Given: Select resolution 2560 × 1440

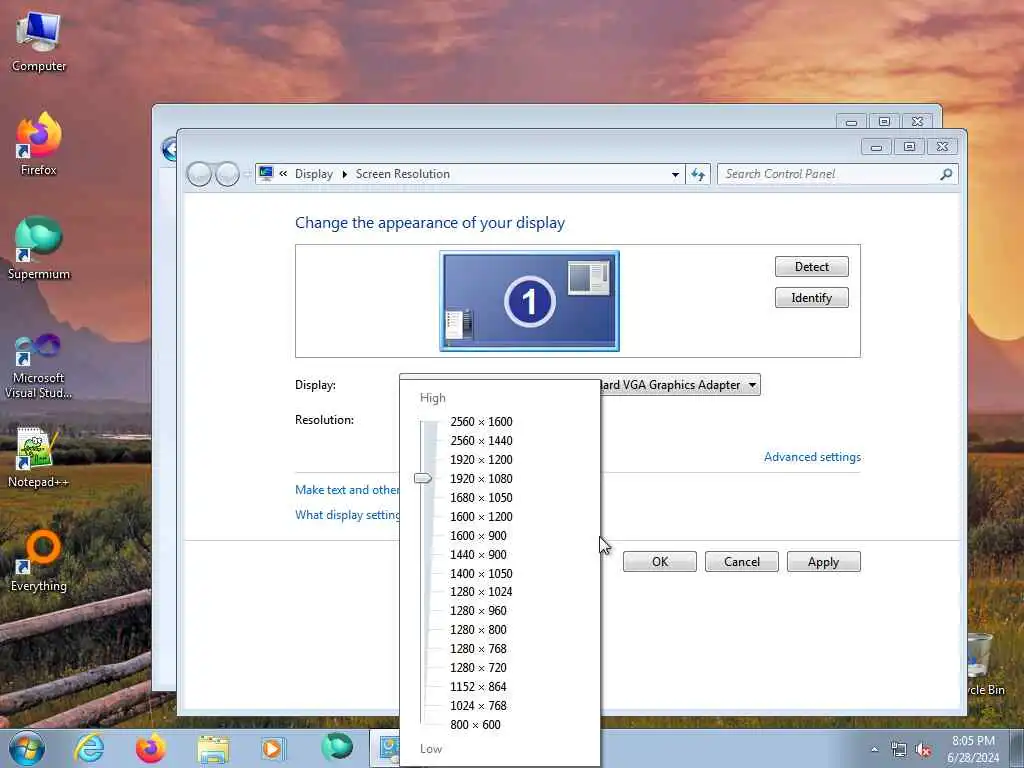Looking at the screenshot, I should (x=481, y=441).
